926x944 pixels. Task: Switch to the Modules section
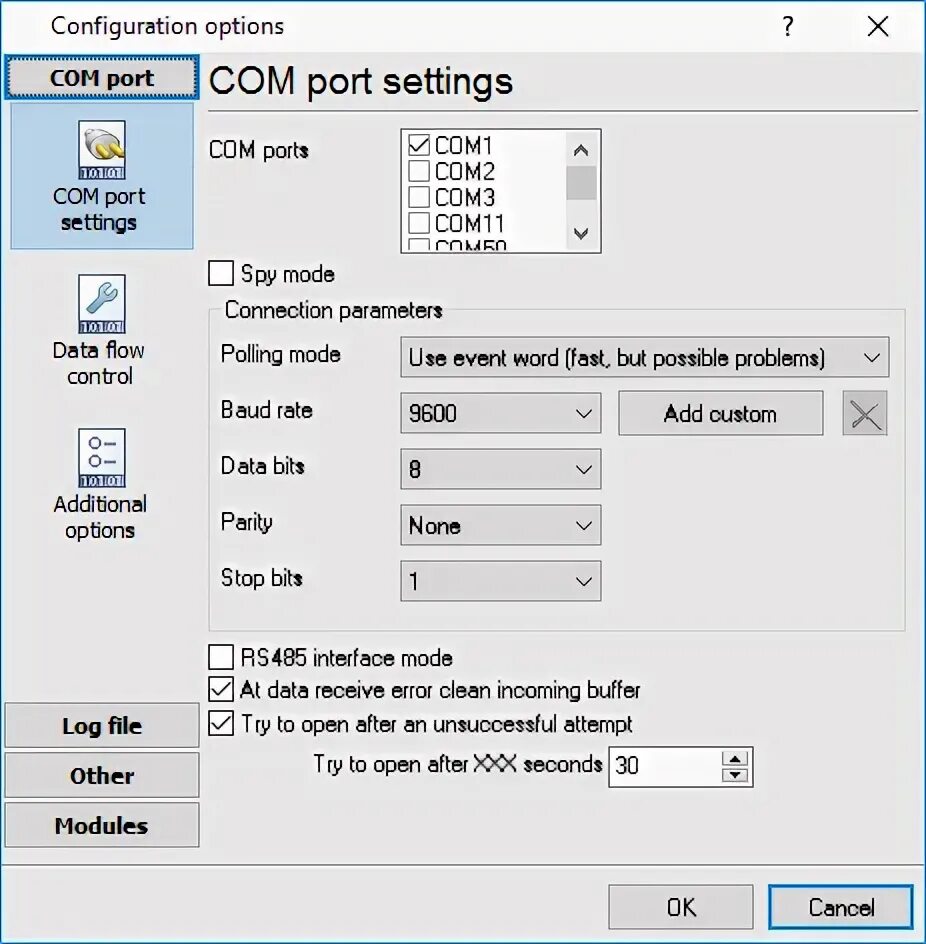pyautogui.click(x=102, y=825)
